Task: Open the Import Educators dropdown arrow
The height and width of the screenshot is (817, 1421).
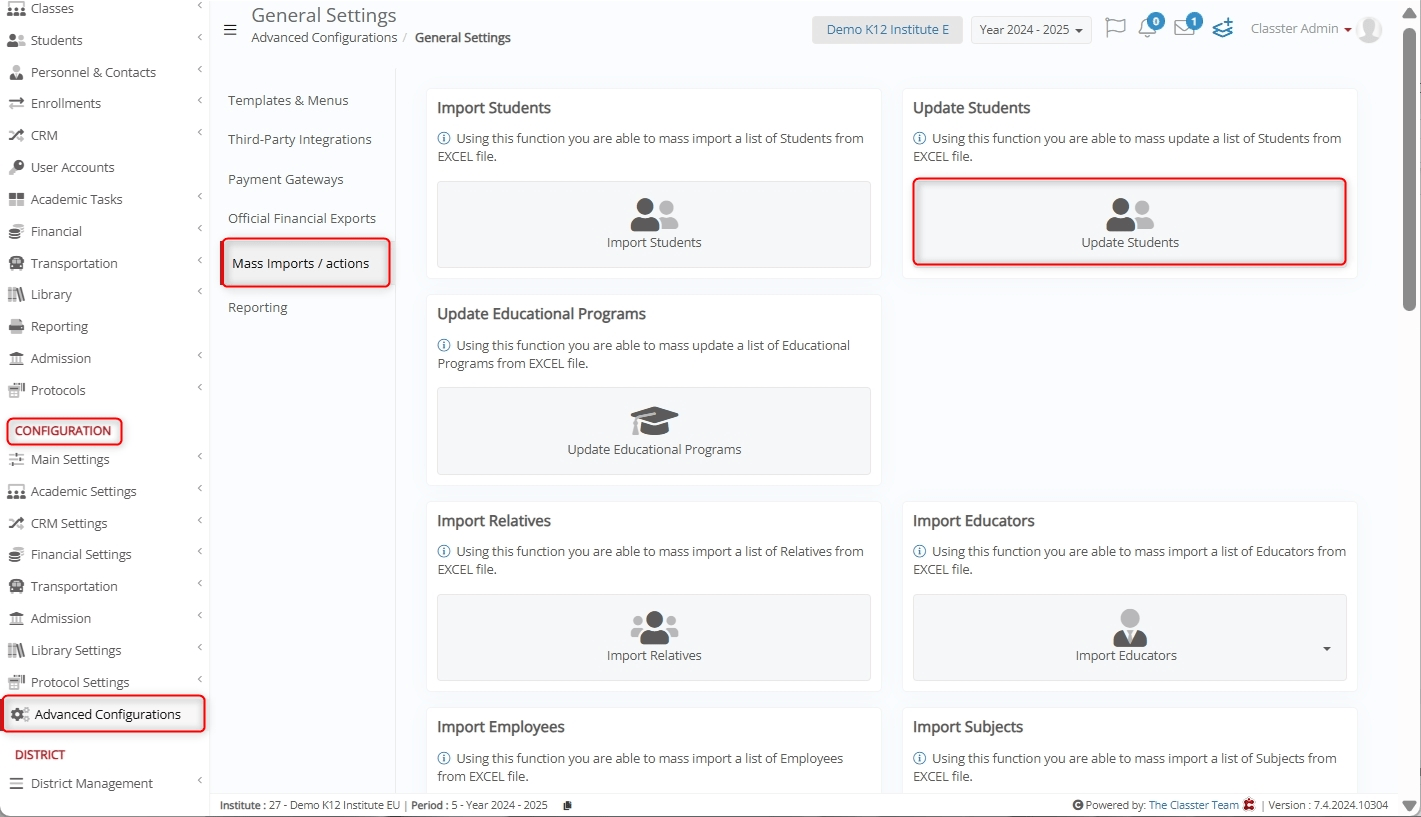Action: (1326, 649)
